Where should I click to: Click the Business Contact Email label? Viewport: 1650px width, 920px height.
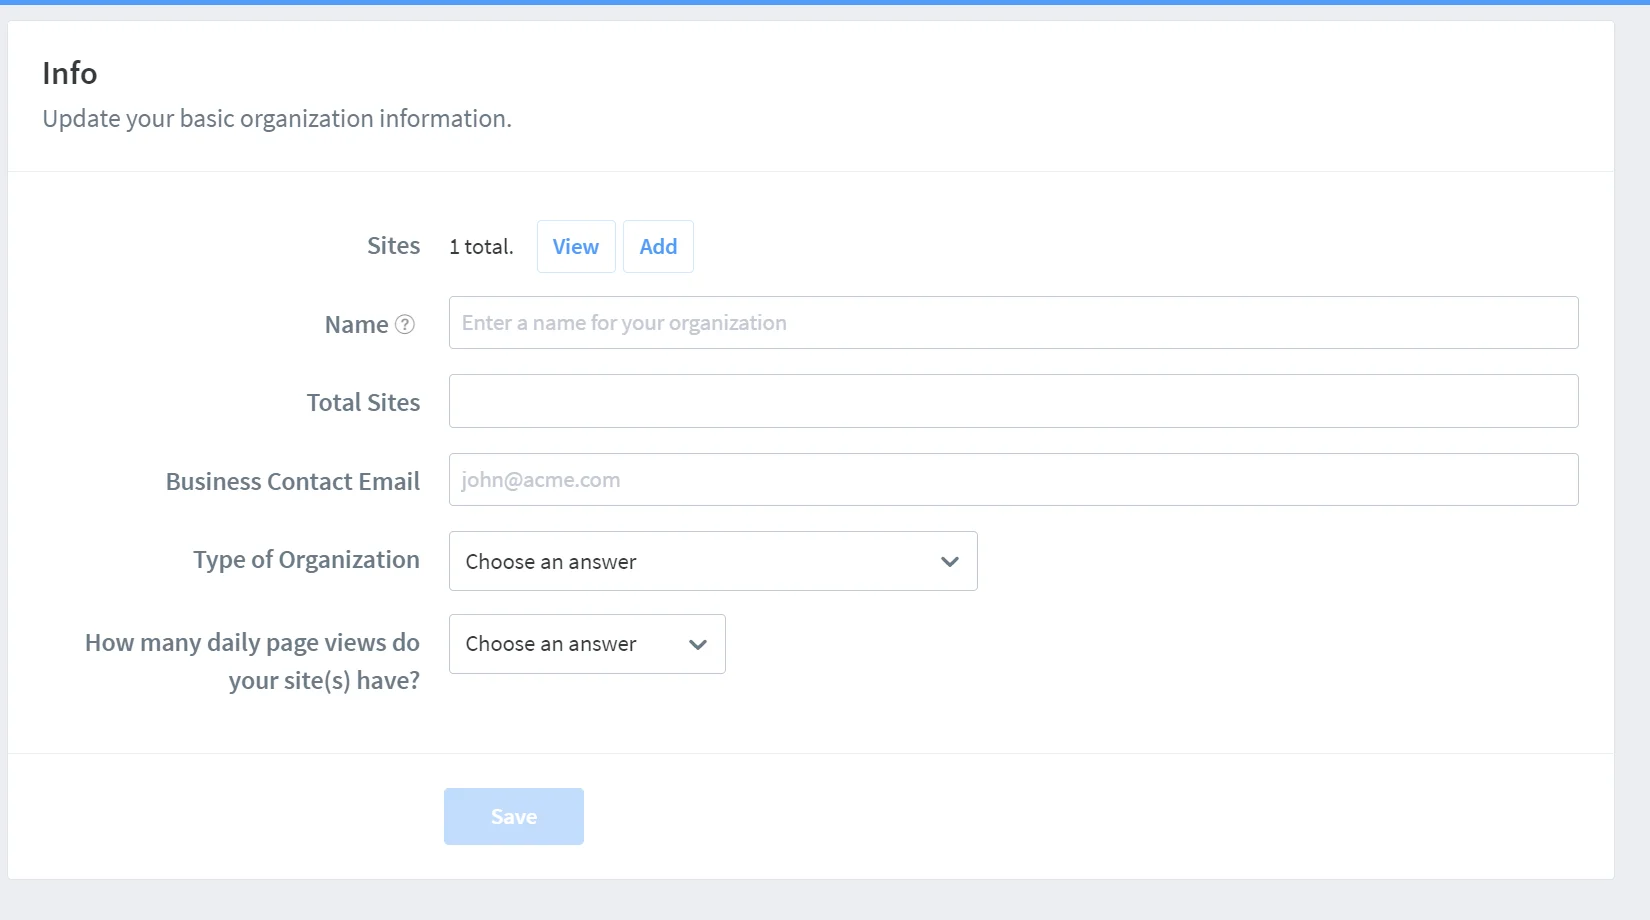[293, 482]
